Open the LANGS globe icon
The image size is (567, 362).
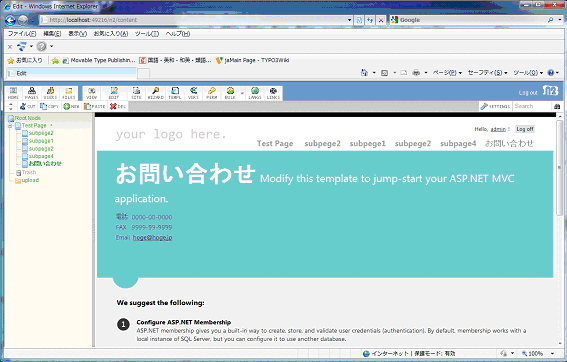pyautogui.click(x=255, y=93)
